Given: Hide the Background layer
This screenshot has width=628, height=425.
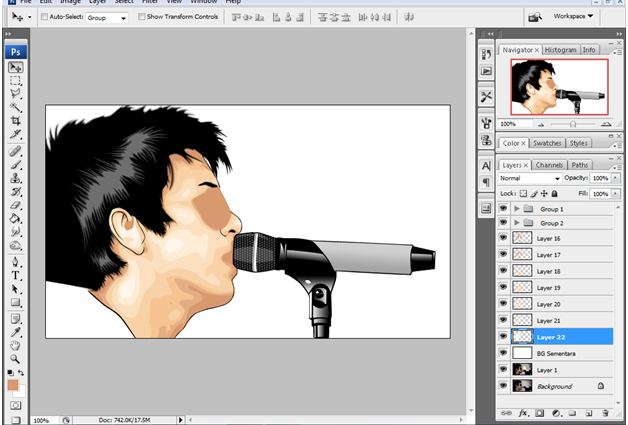Looking at the screenshot, I should pos(503,386).
